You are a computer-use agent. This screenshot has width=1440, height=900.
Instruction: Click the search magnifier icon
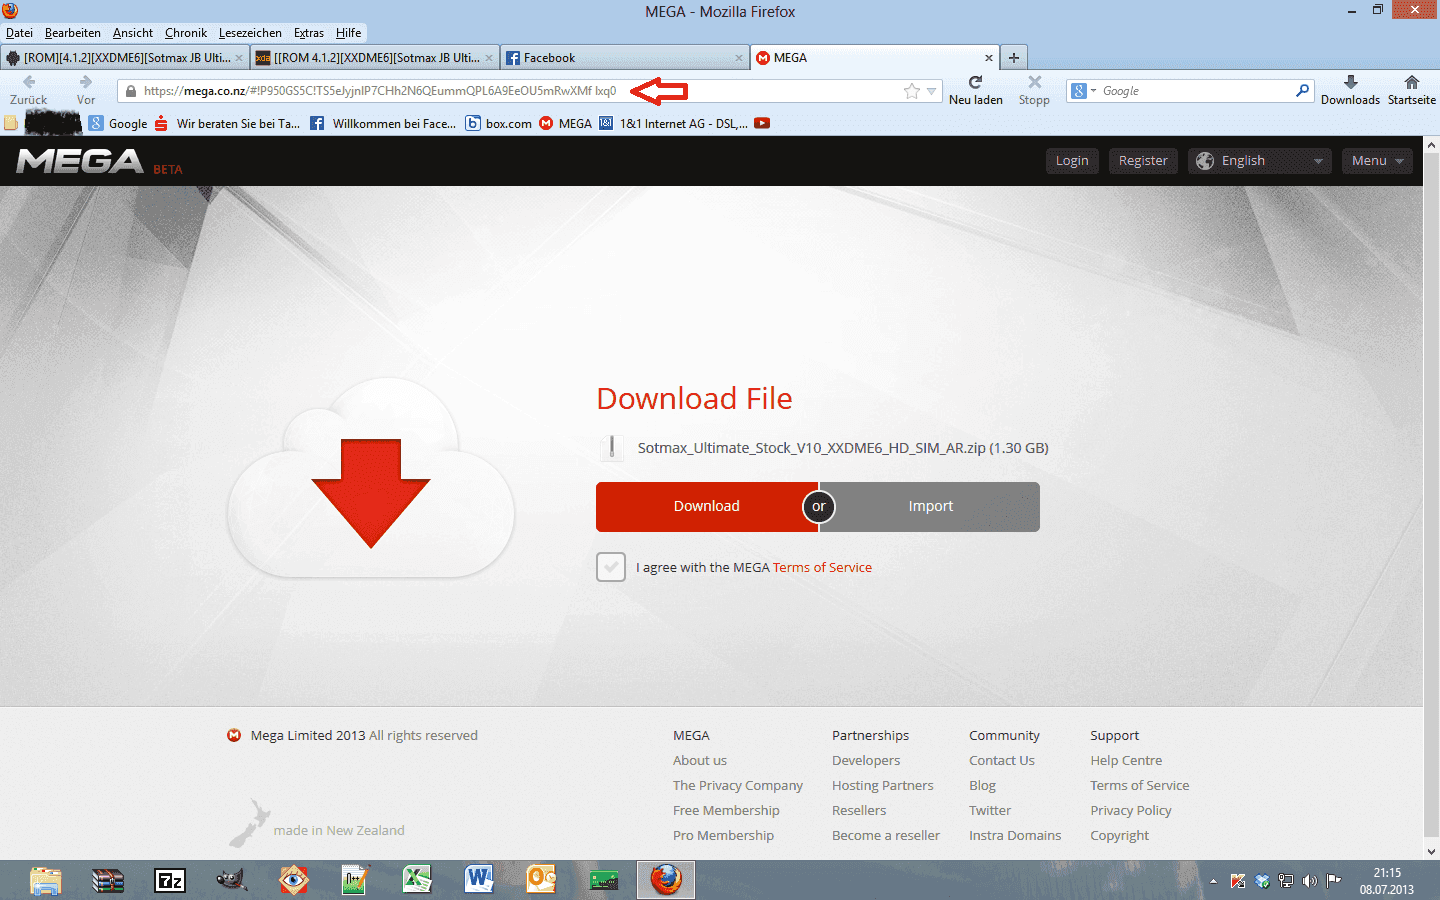pos(1302,90)
